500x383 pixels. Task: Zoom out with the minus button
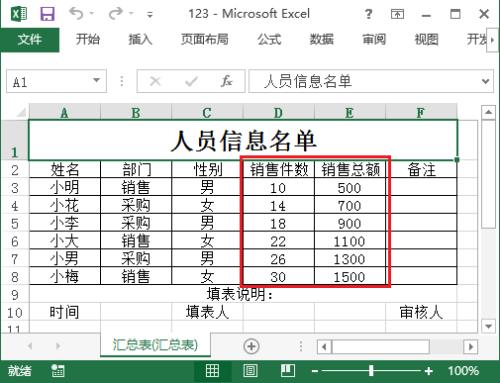315,371
